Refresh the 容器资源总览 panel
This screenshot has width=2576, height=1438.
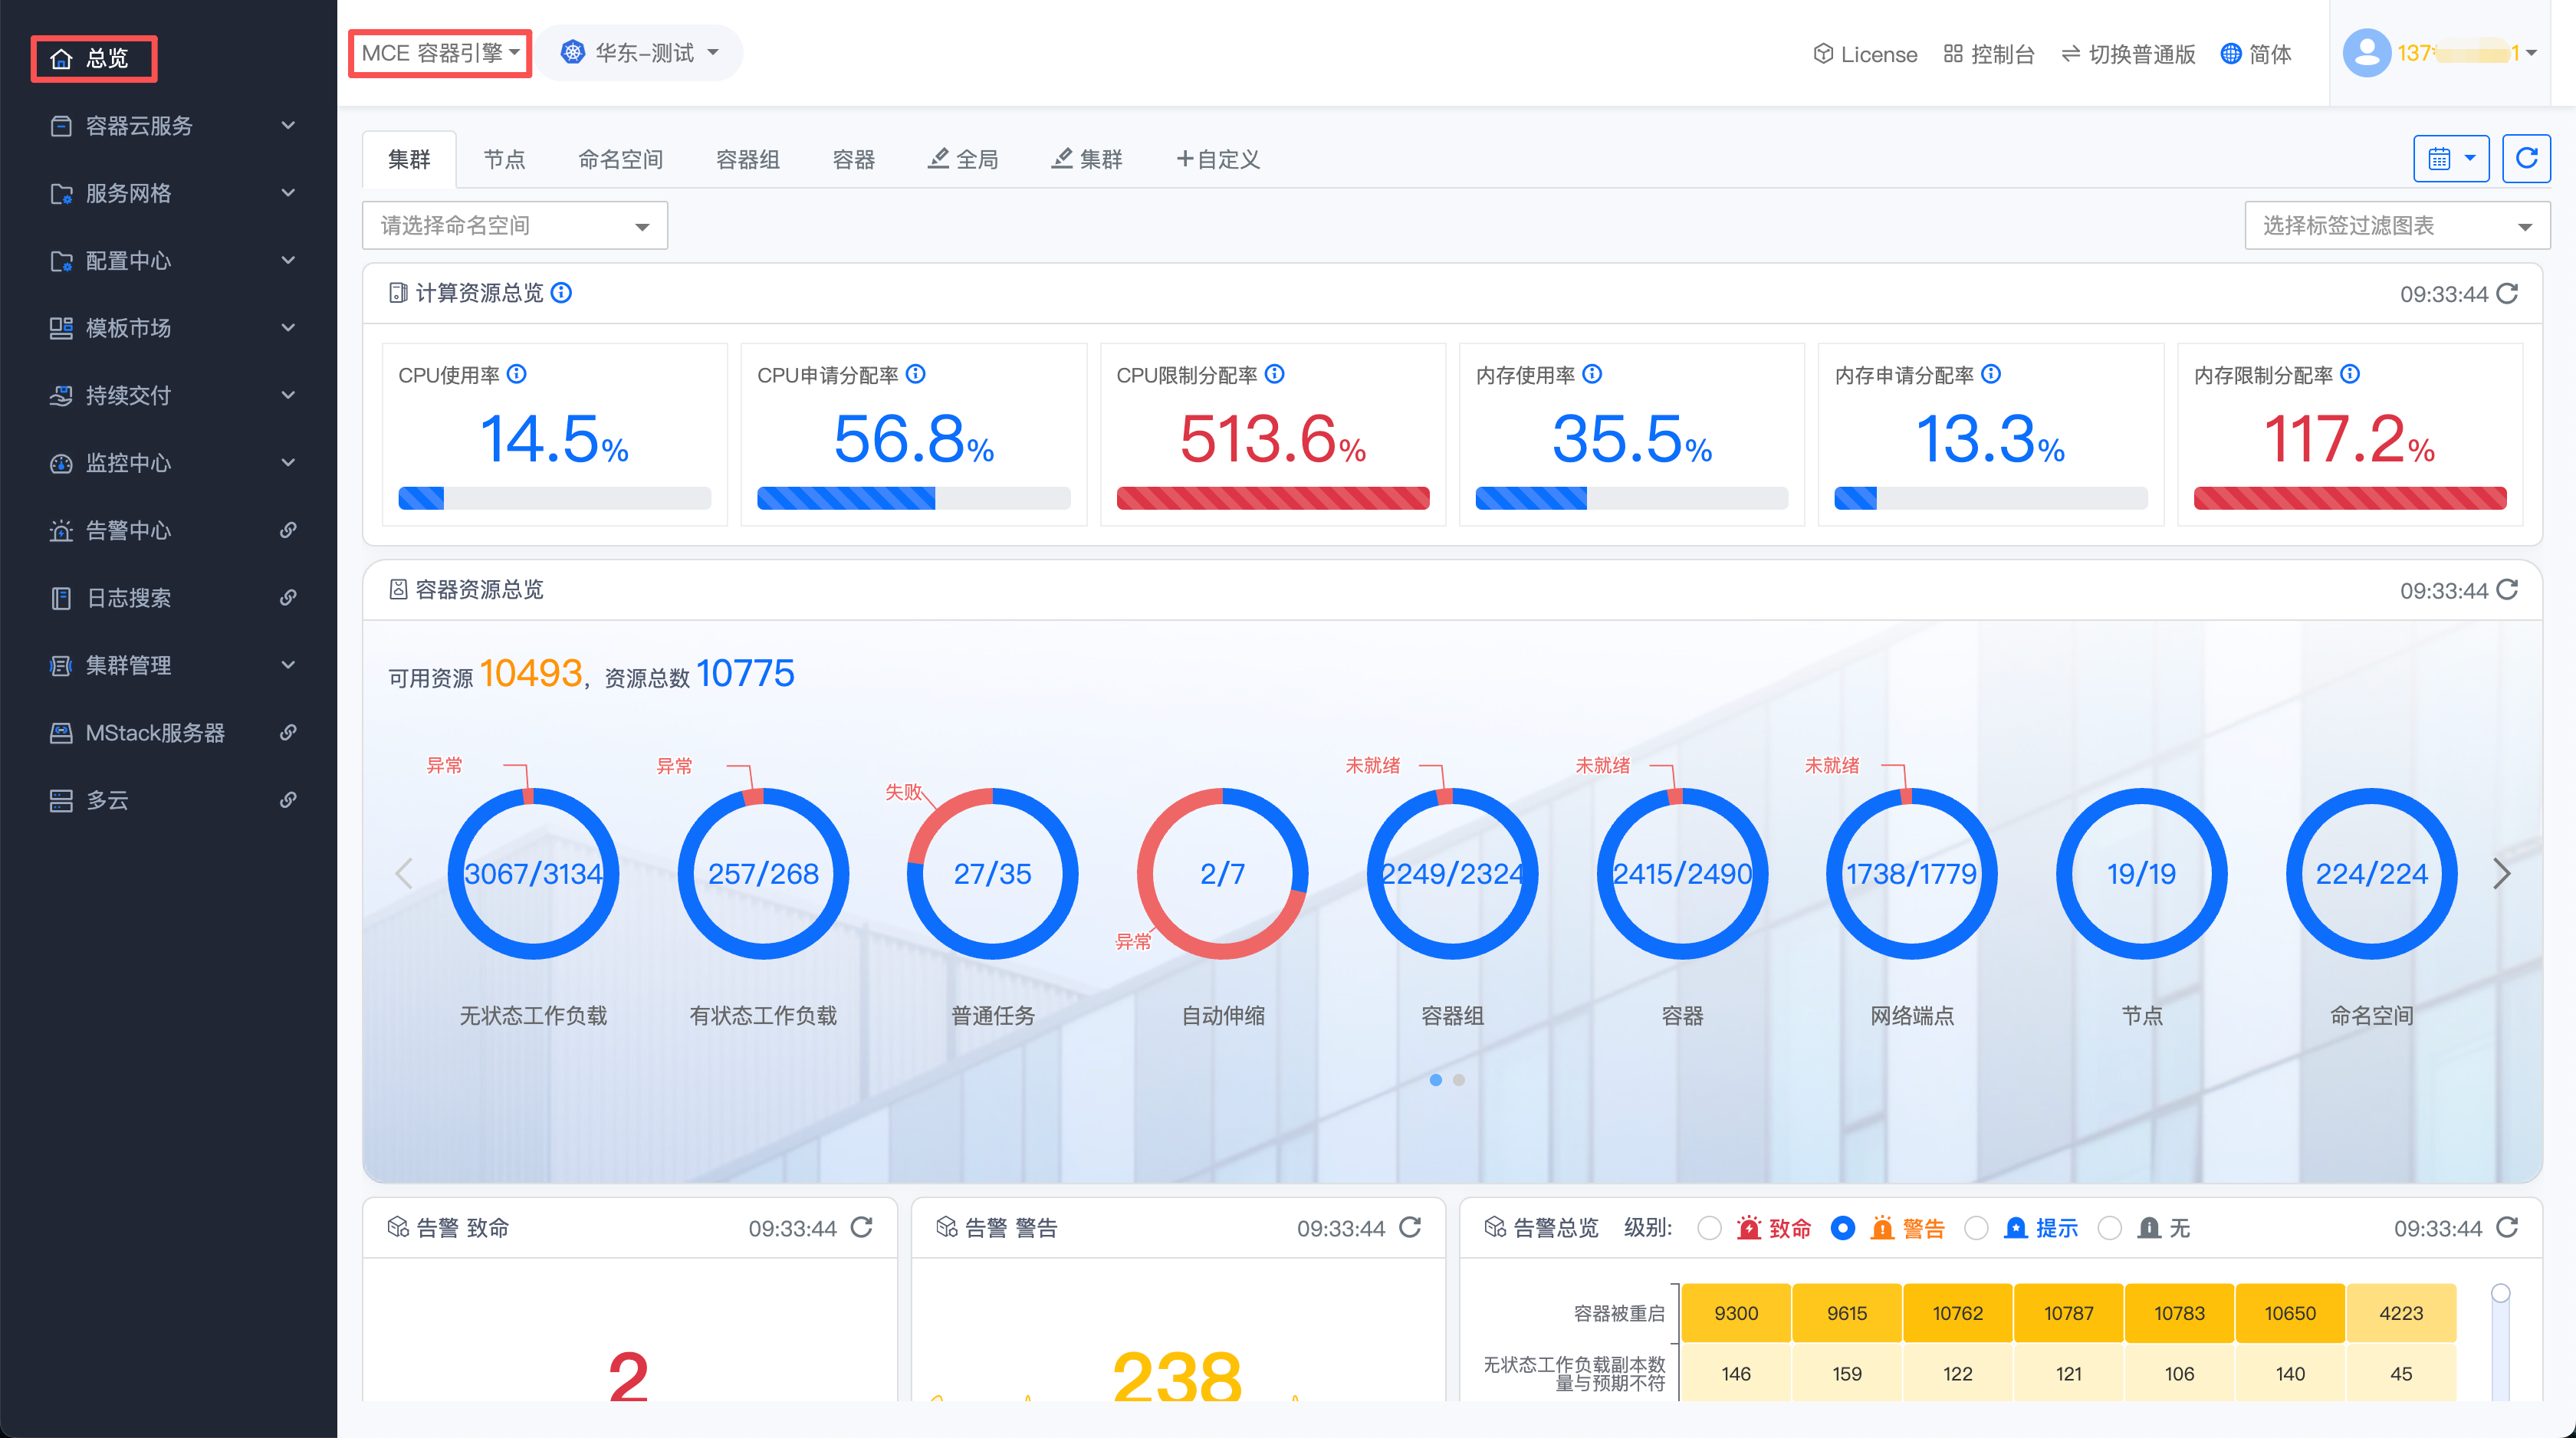2507,590
